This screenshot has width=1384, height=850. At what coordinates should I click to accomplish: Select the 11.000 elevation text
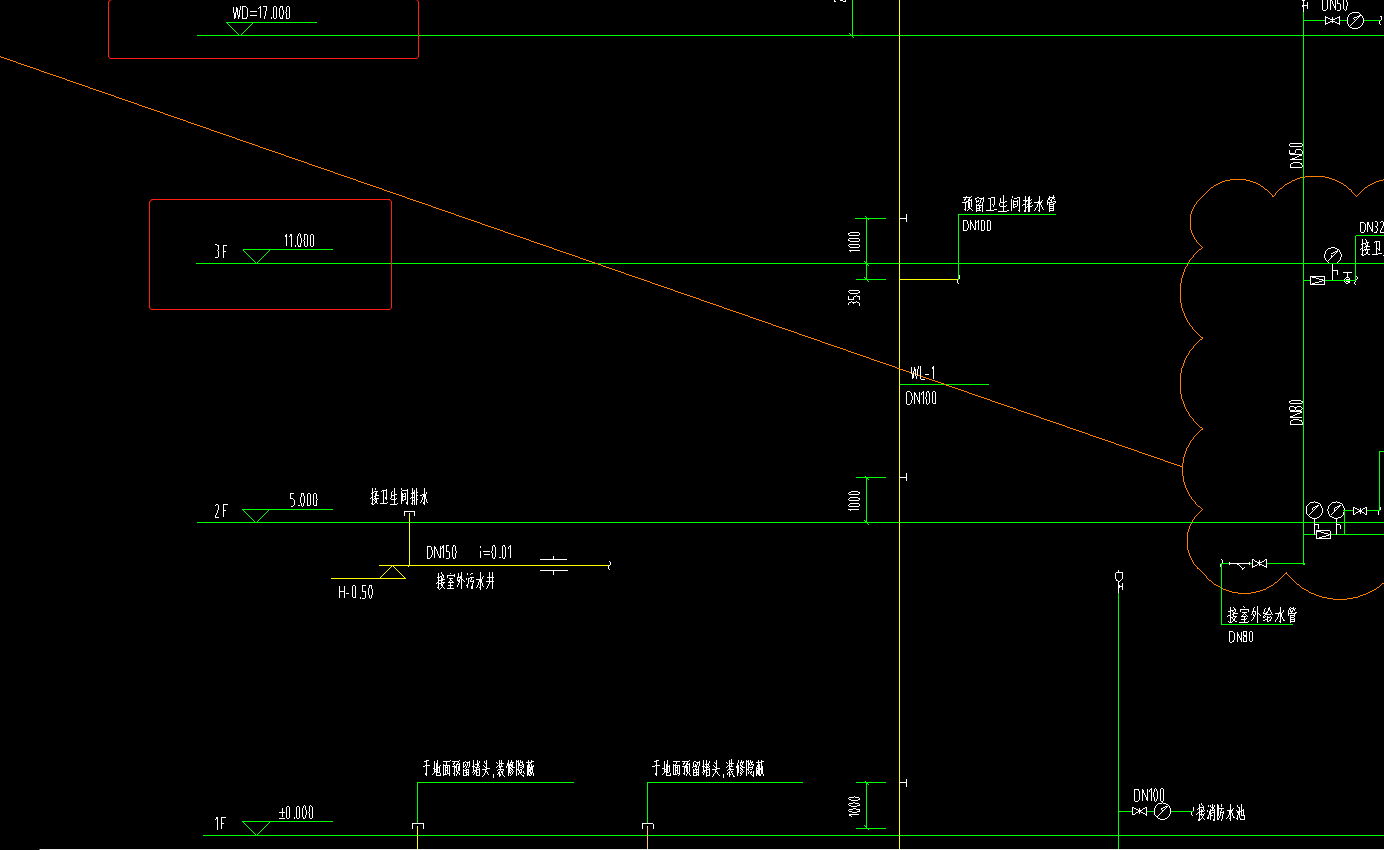point(299,241)
